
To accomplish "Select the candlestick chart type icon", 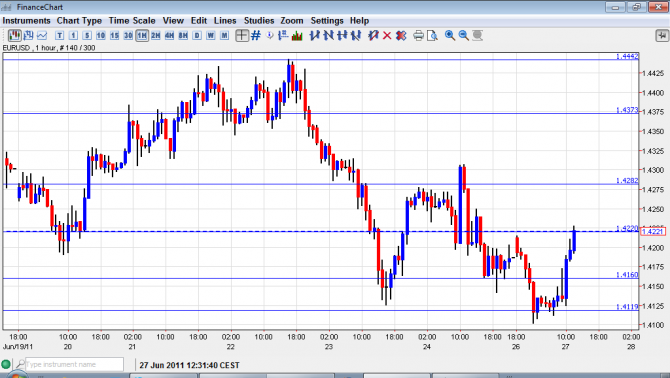I will (x=15, y=35).
